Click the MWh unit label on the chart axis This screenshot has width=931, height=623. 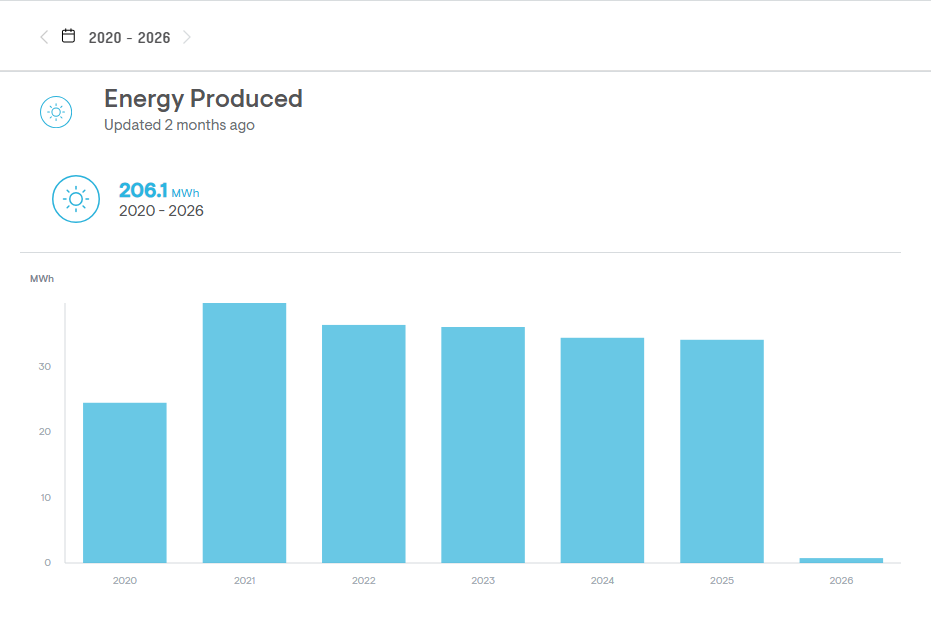[x=42, y=279]
